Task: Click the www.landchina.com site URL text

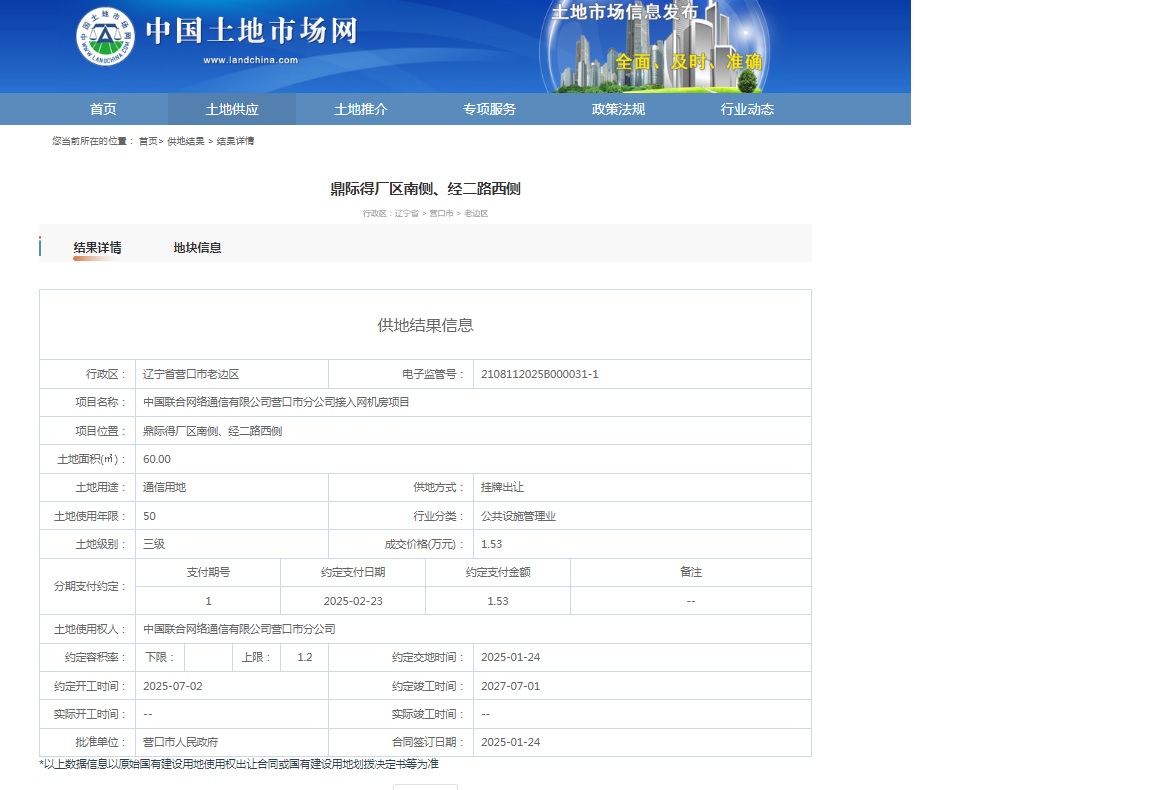Action: [251, 60]
